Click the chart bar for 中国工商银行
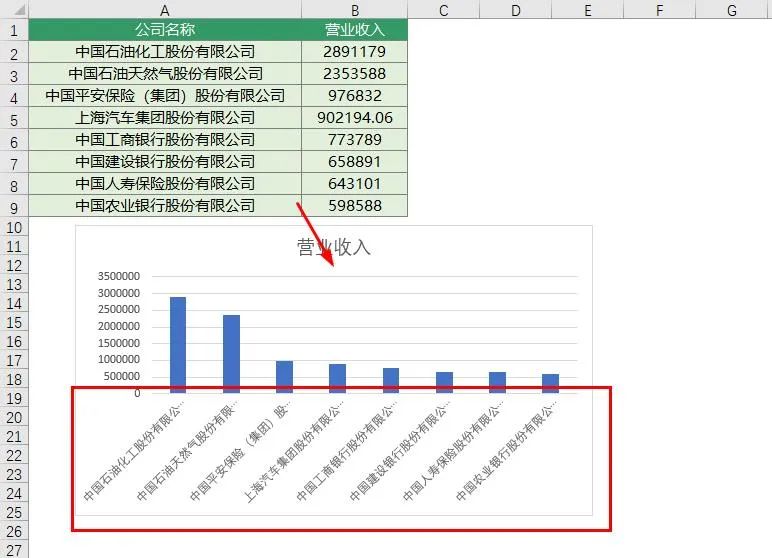The height and width of the screenshot is (558, 772). coord(391,380)
